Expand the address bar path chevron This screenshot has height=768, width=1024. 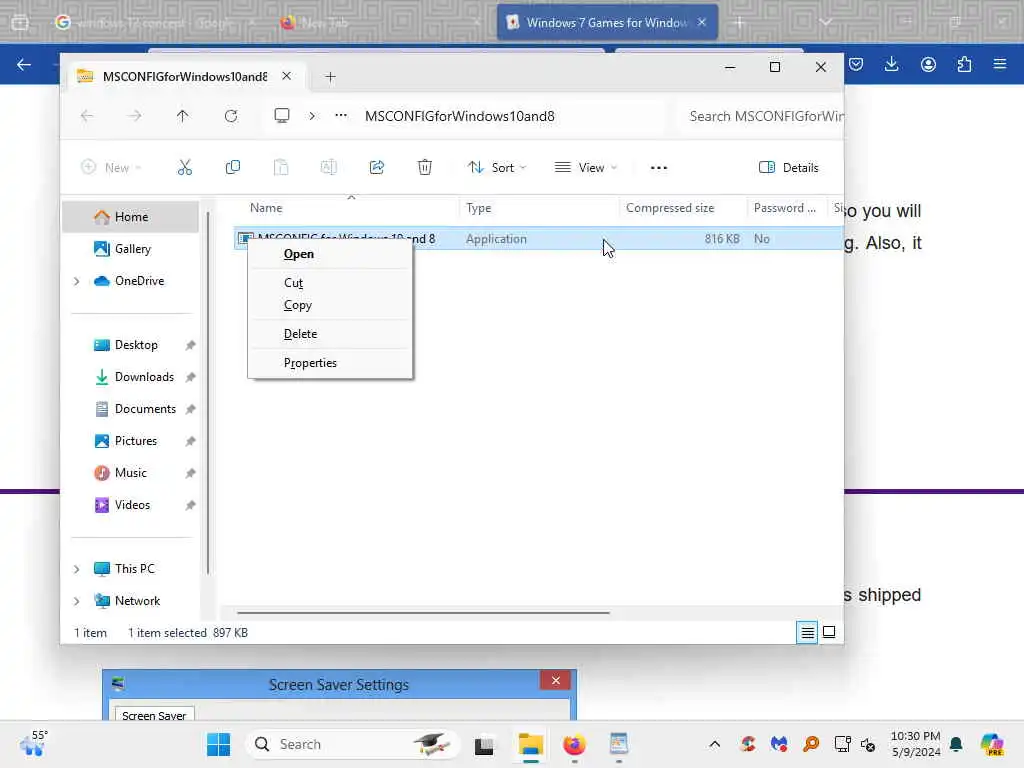[312, 116]
